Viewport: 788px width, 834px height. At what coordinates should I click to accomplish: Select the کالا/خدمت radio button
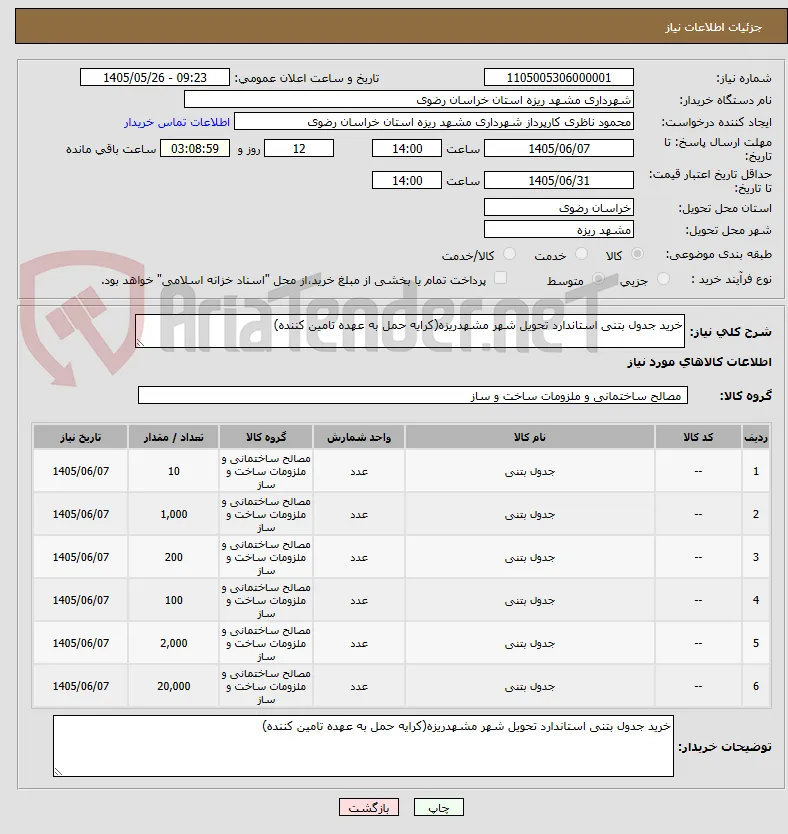pyautogui.click(x=509, y=254)
